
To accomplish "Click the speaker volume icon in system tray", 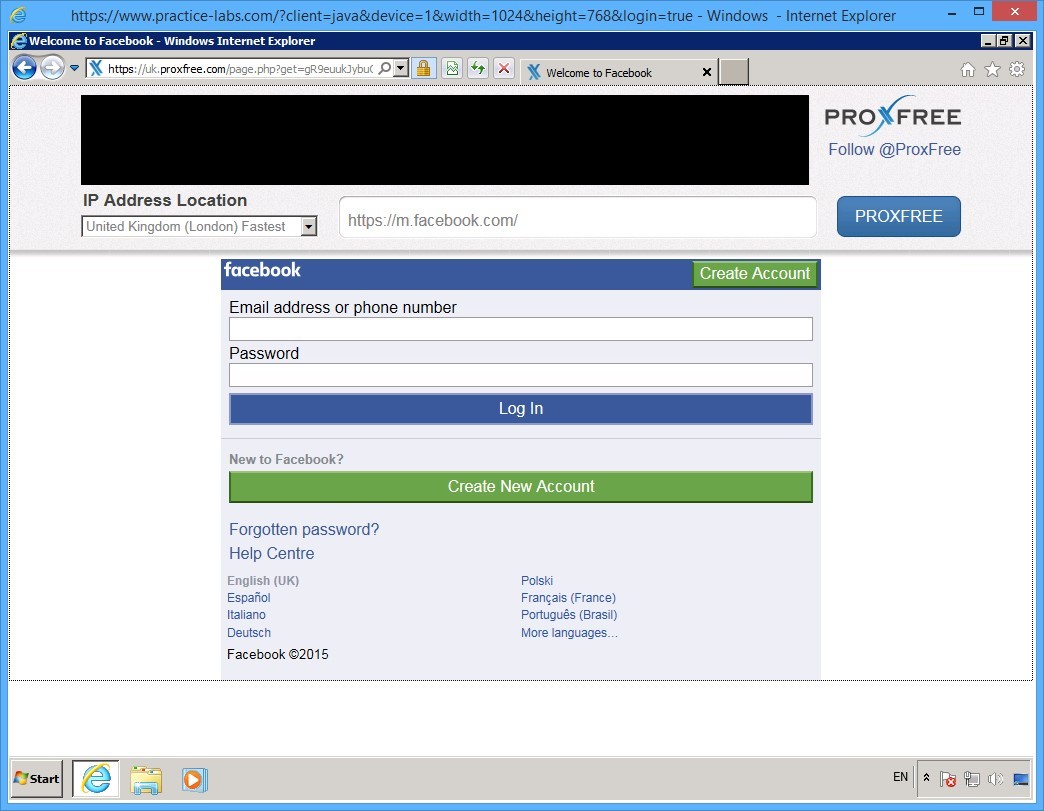I will coord(996,778).
